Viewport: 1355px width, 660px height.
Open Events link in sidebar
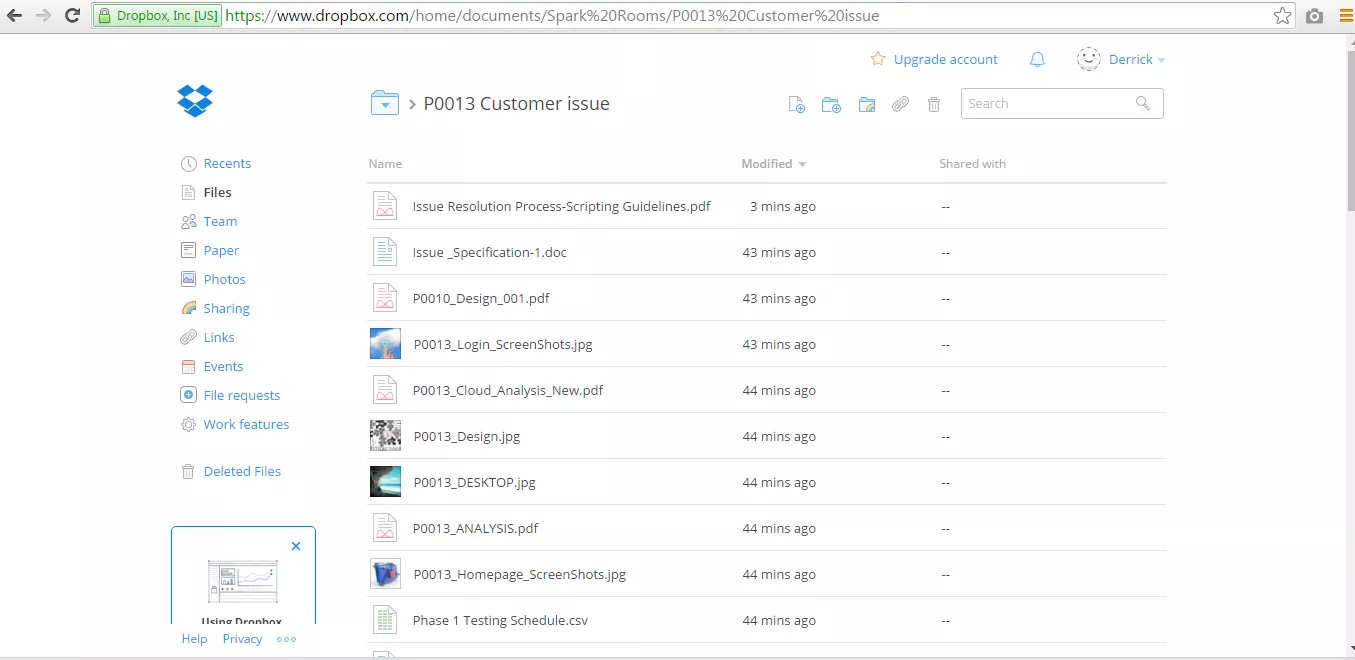(223, 367)
